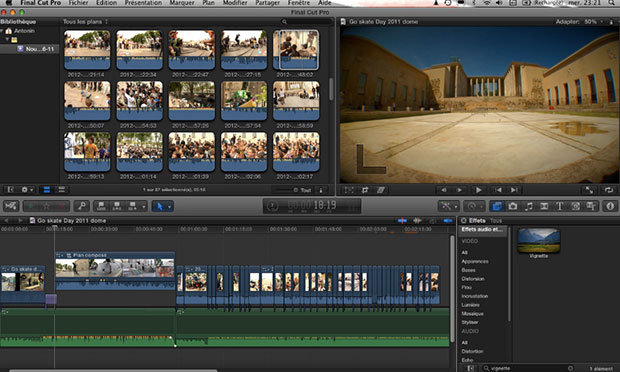Open the Edition menu
The width and height of the screenshot is (620, 372).
[x=106, y=3]
